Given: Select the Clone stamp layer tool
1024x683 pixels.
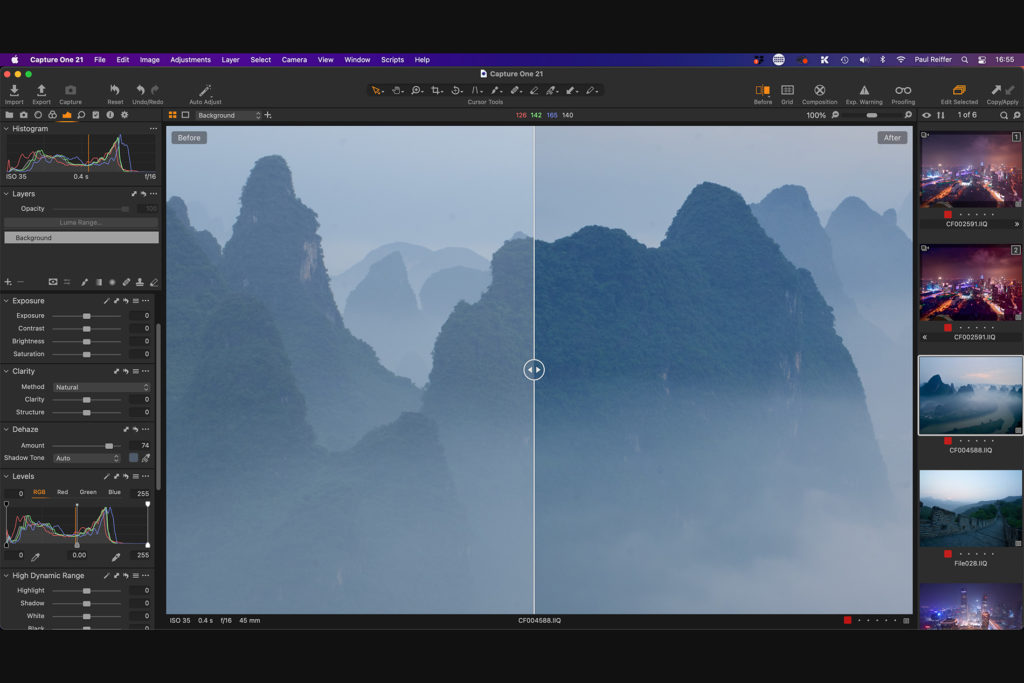Looking at the screenshot, I should pyautogui.click(x=140, y=282).
